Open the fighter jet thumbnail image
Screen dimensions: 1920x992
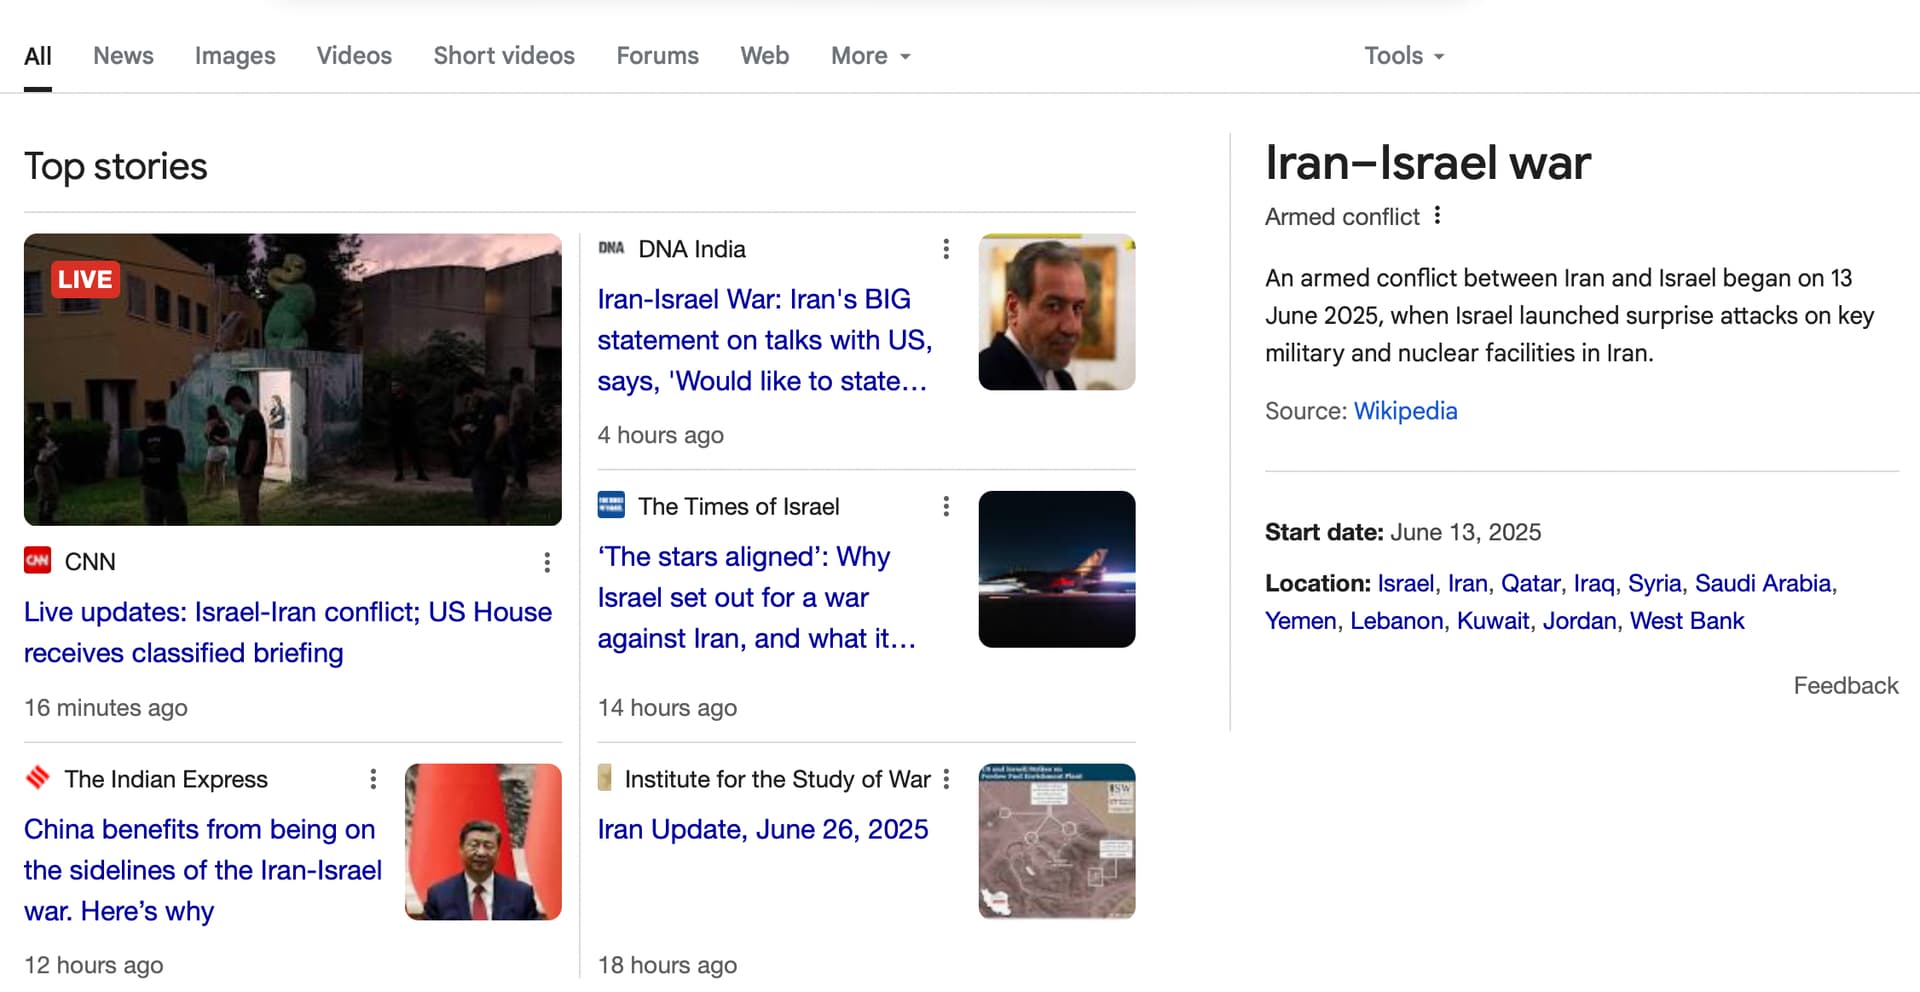(x=1057, y=569)
